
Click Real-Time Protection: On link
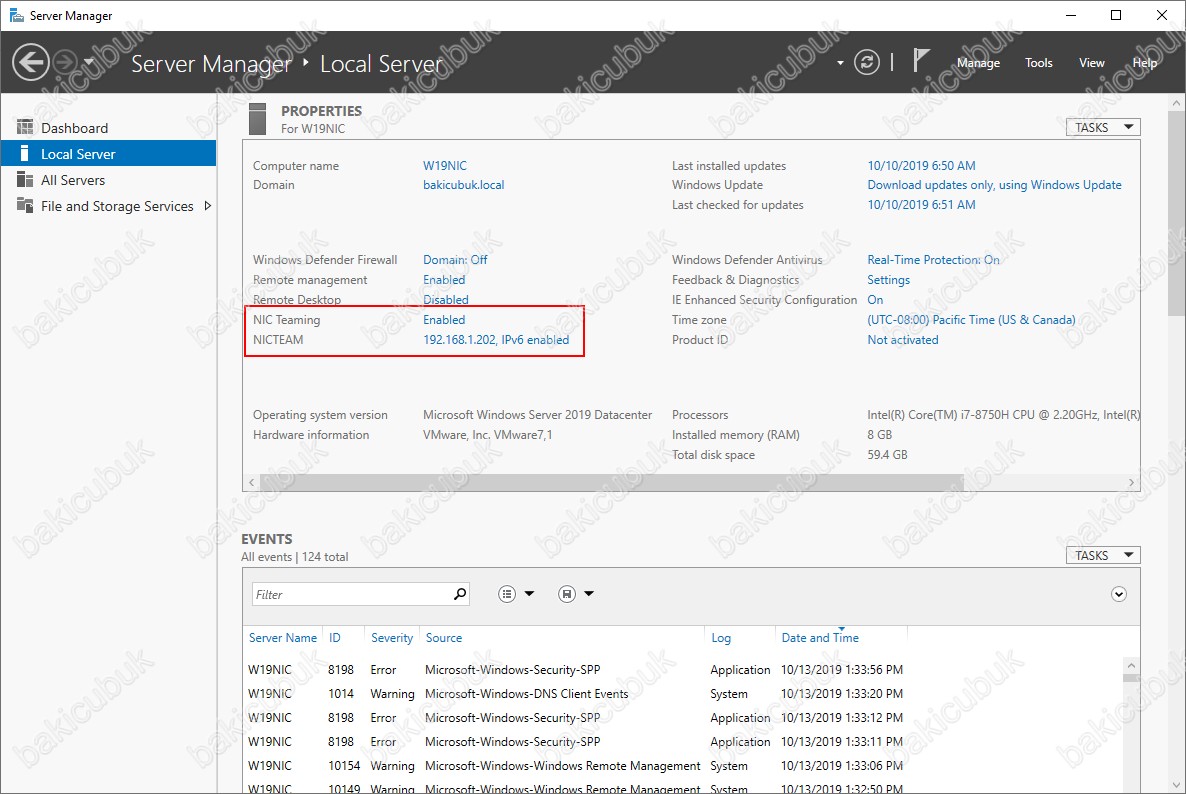[x=933, y=259]
